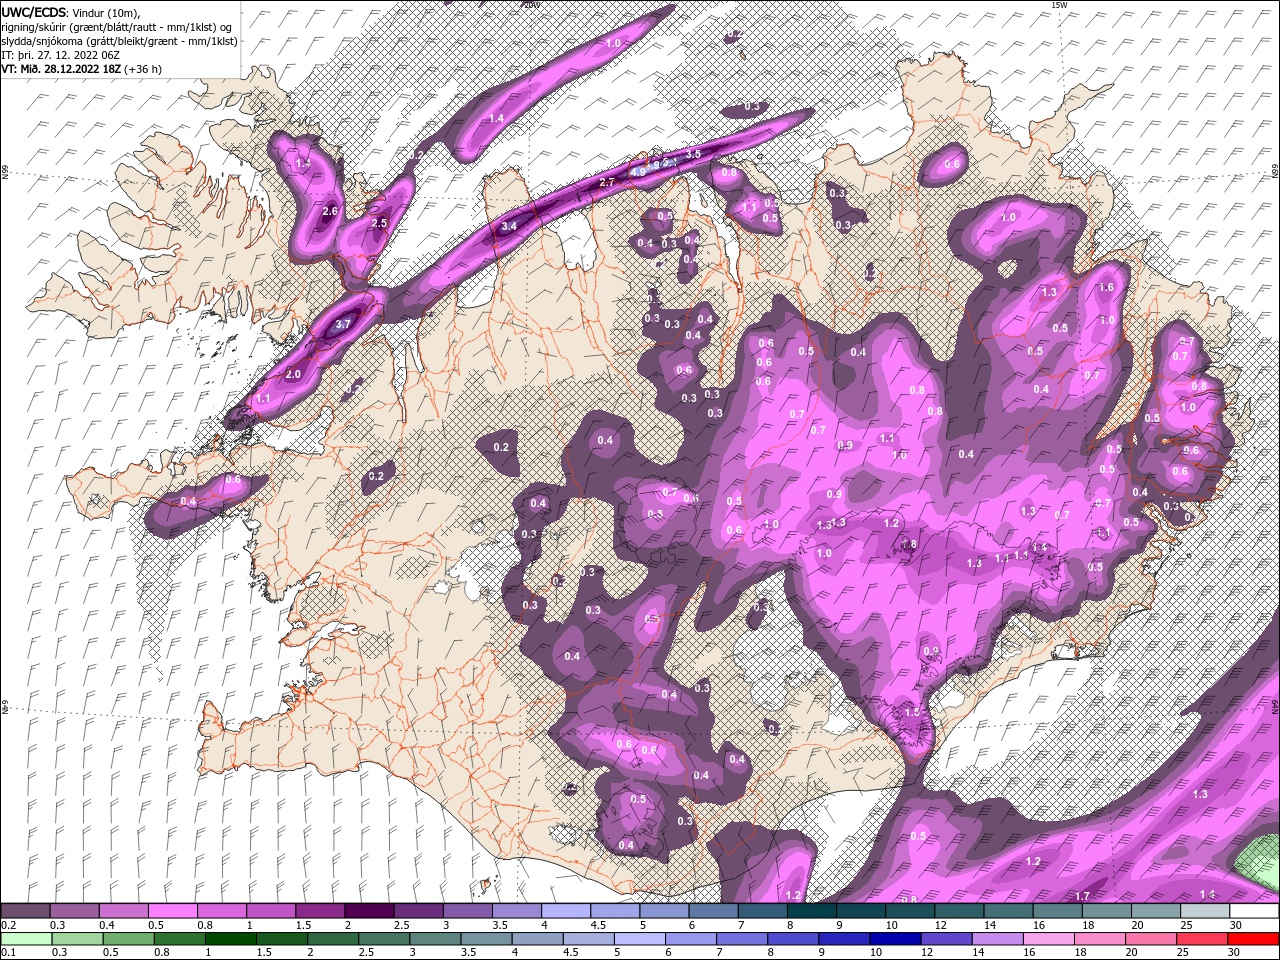Image resolution: width=1280 pixels, height=960 pixels.
Task: Click the light pink rain swatch between 16 and 18
Action: (x=1048, y=938)
